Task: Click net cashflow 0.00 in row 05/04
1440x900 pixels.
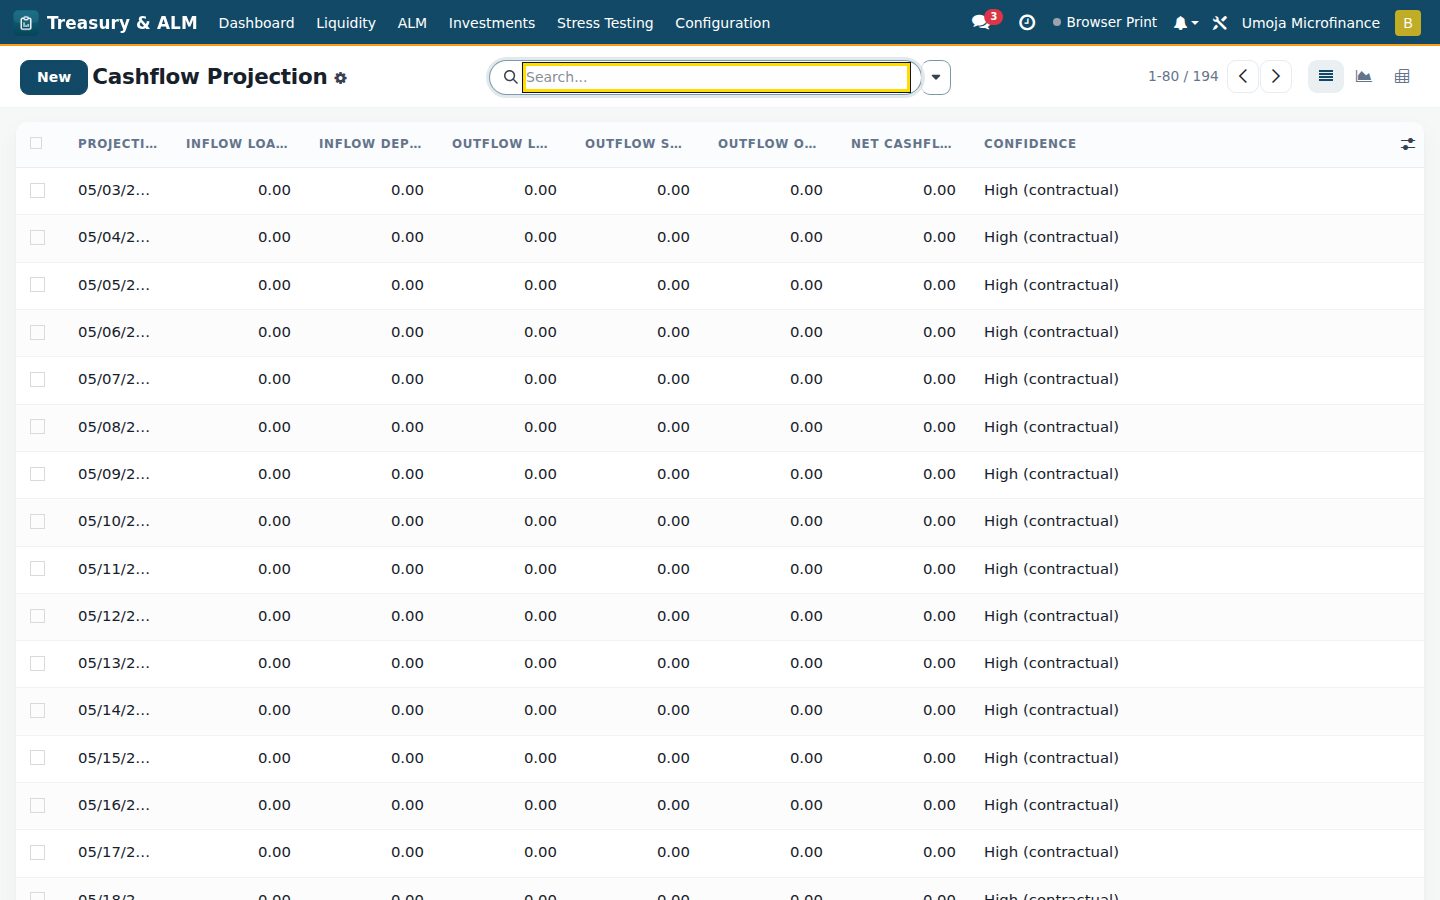Action: coord(939,237)
